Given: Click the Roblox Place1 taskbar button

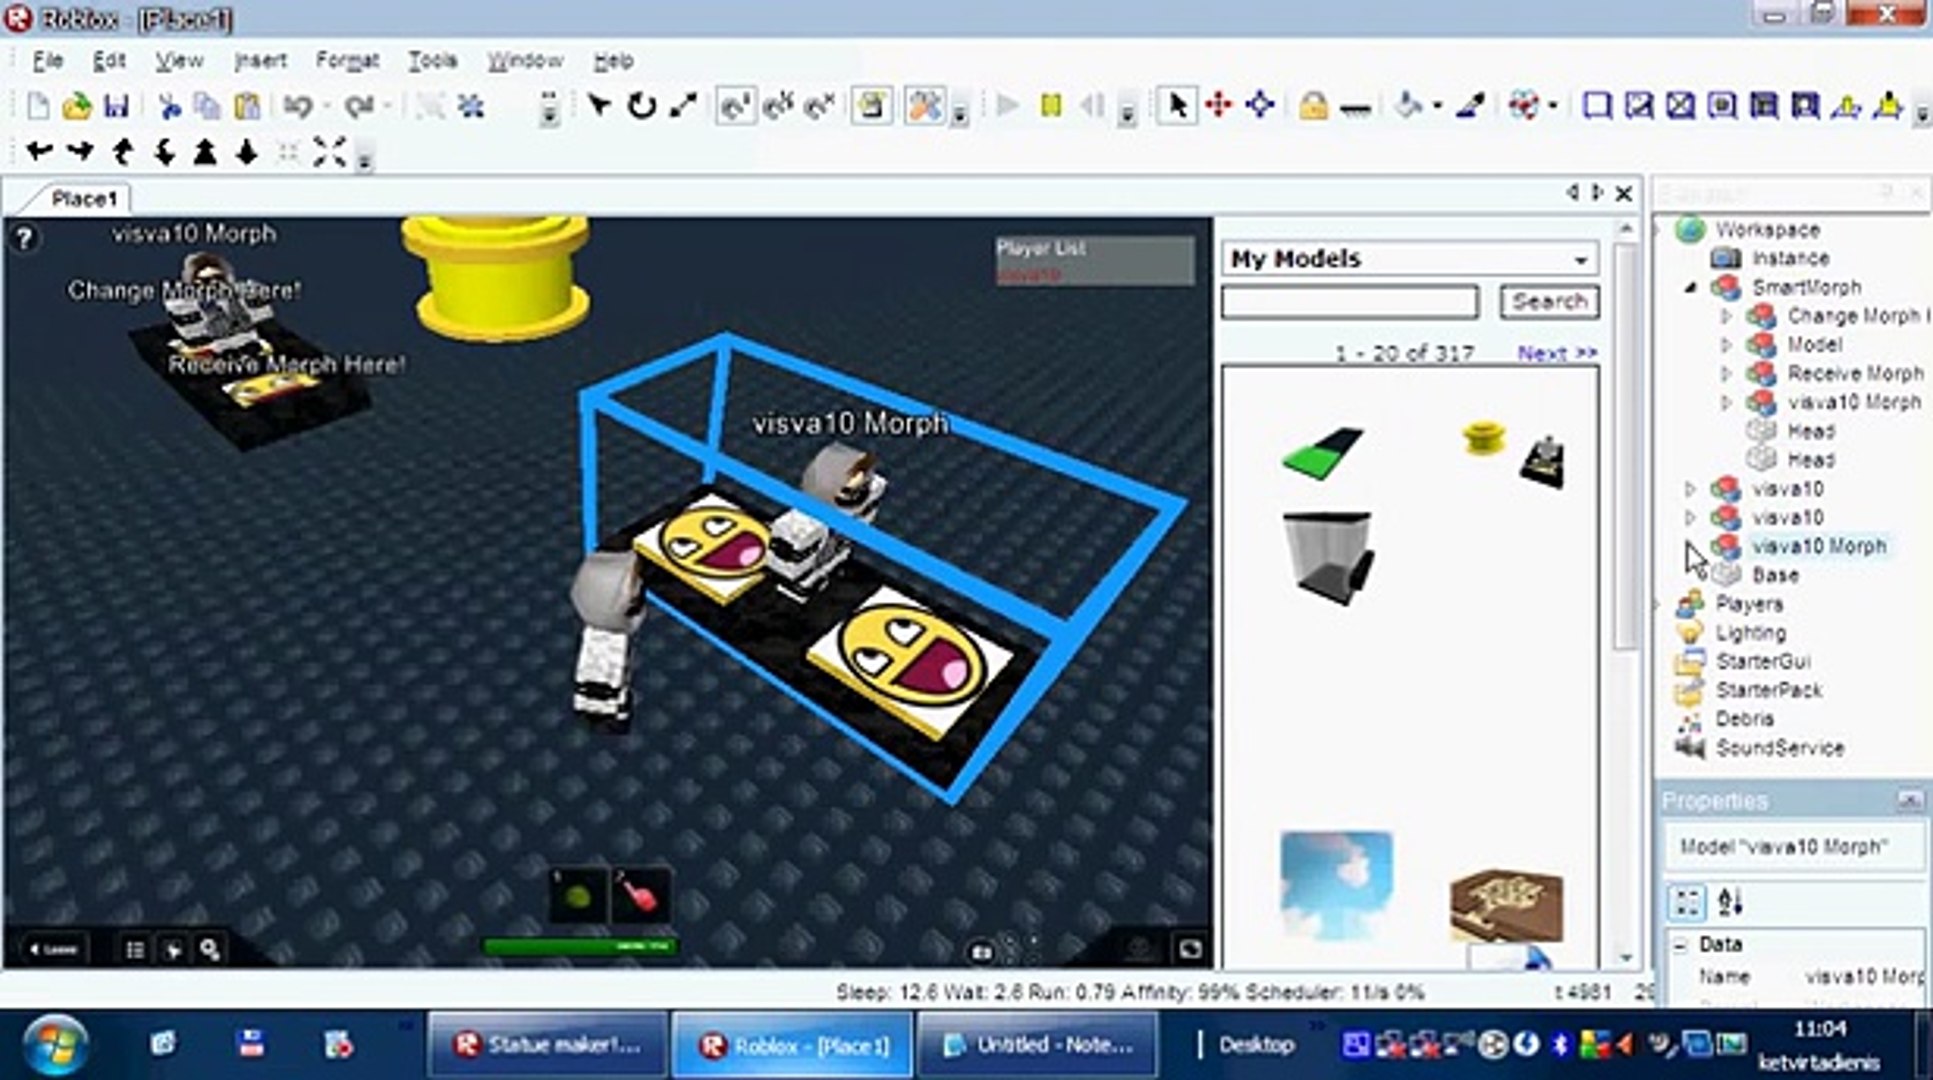Looking at the screenshot, I should pyautogui.click(x=792, y=1046).
